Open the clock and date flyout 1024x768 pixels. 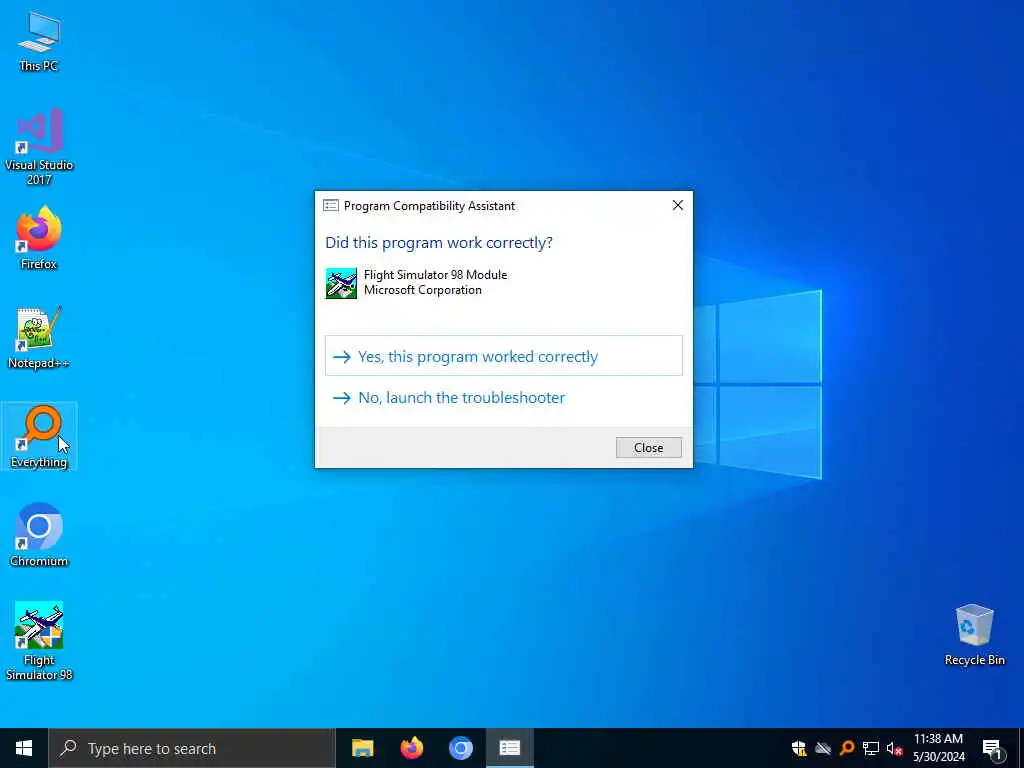(938, 748)
